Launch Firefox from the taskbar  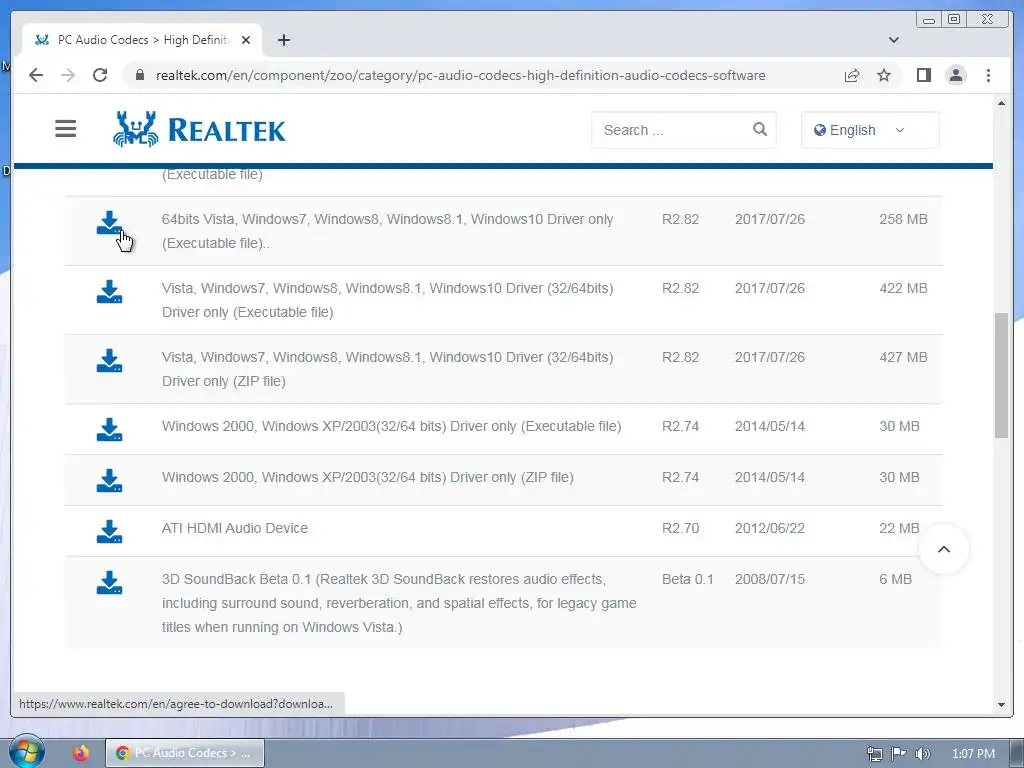click(81, 753)
